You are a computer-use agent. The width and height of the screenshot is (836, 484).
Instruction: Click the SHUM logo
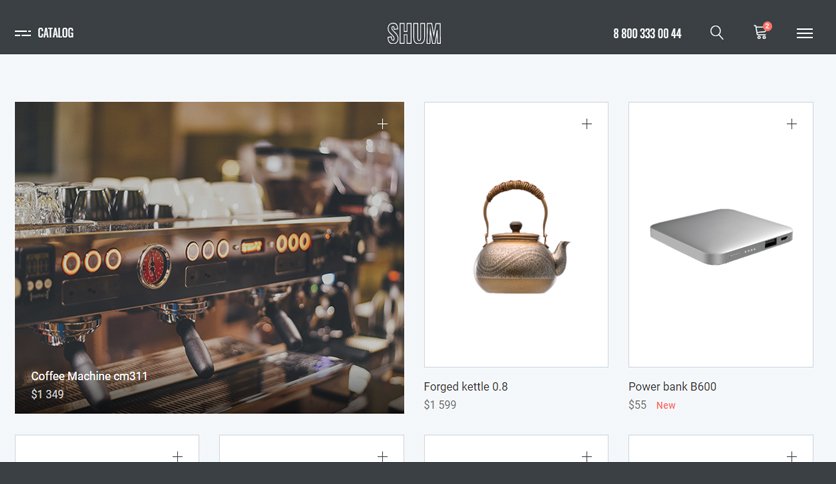tap(414, 34)
